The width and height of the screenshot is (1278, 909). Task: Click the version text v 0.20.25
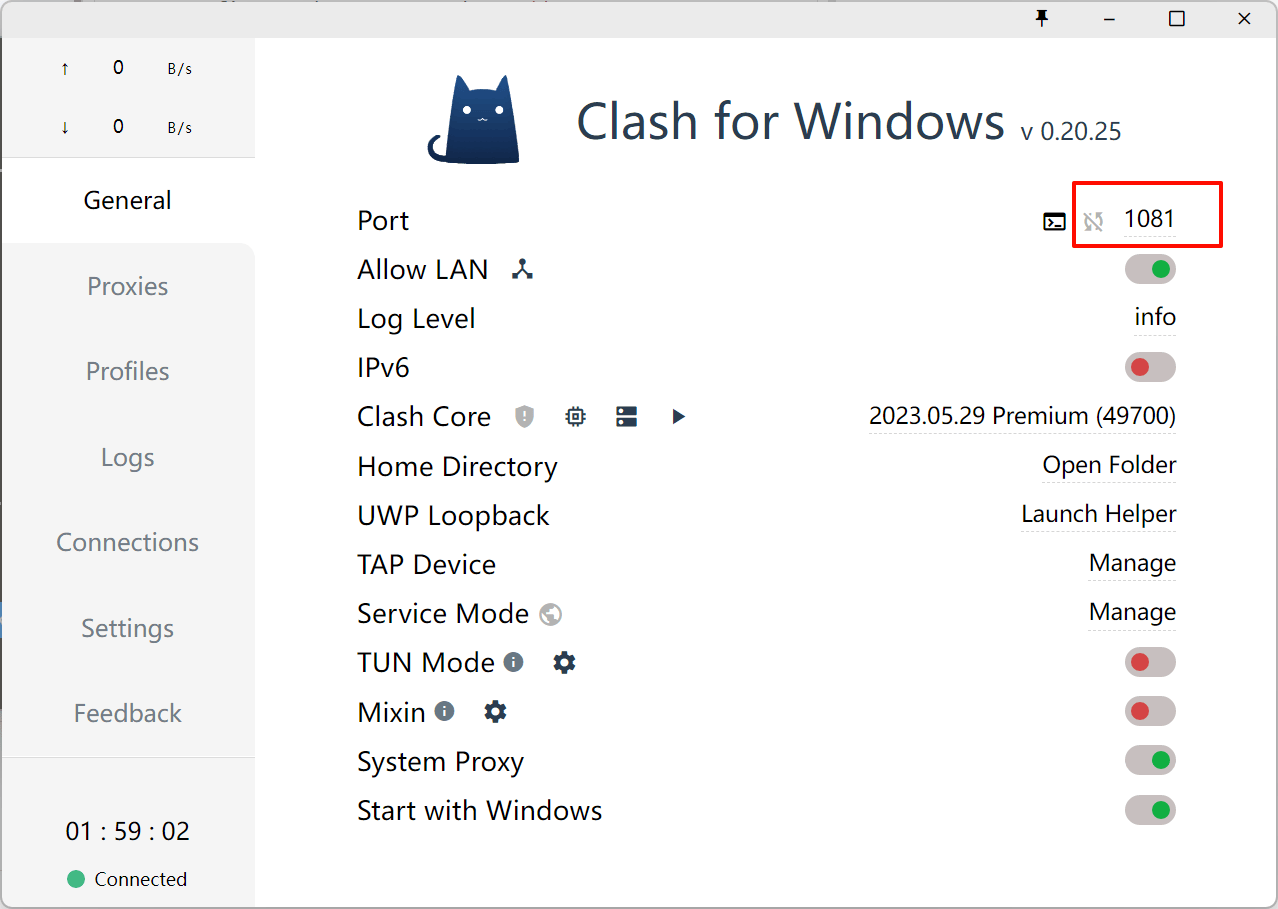click(x=1071, y=131)
